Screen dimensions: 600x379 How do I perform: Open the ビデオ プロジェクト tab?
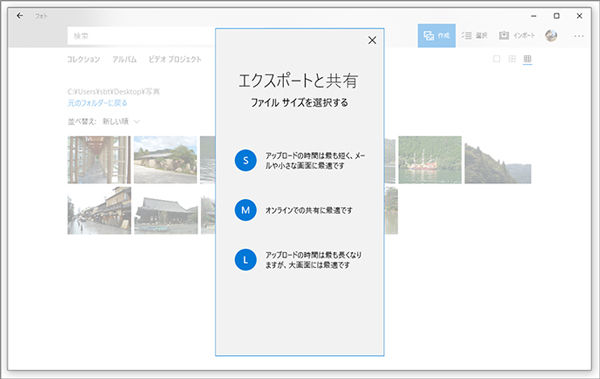[175, 59]
